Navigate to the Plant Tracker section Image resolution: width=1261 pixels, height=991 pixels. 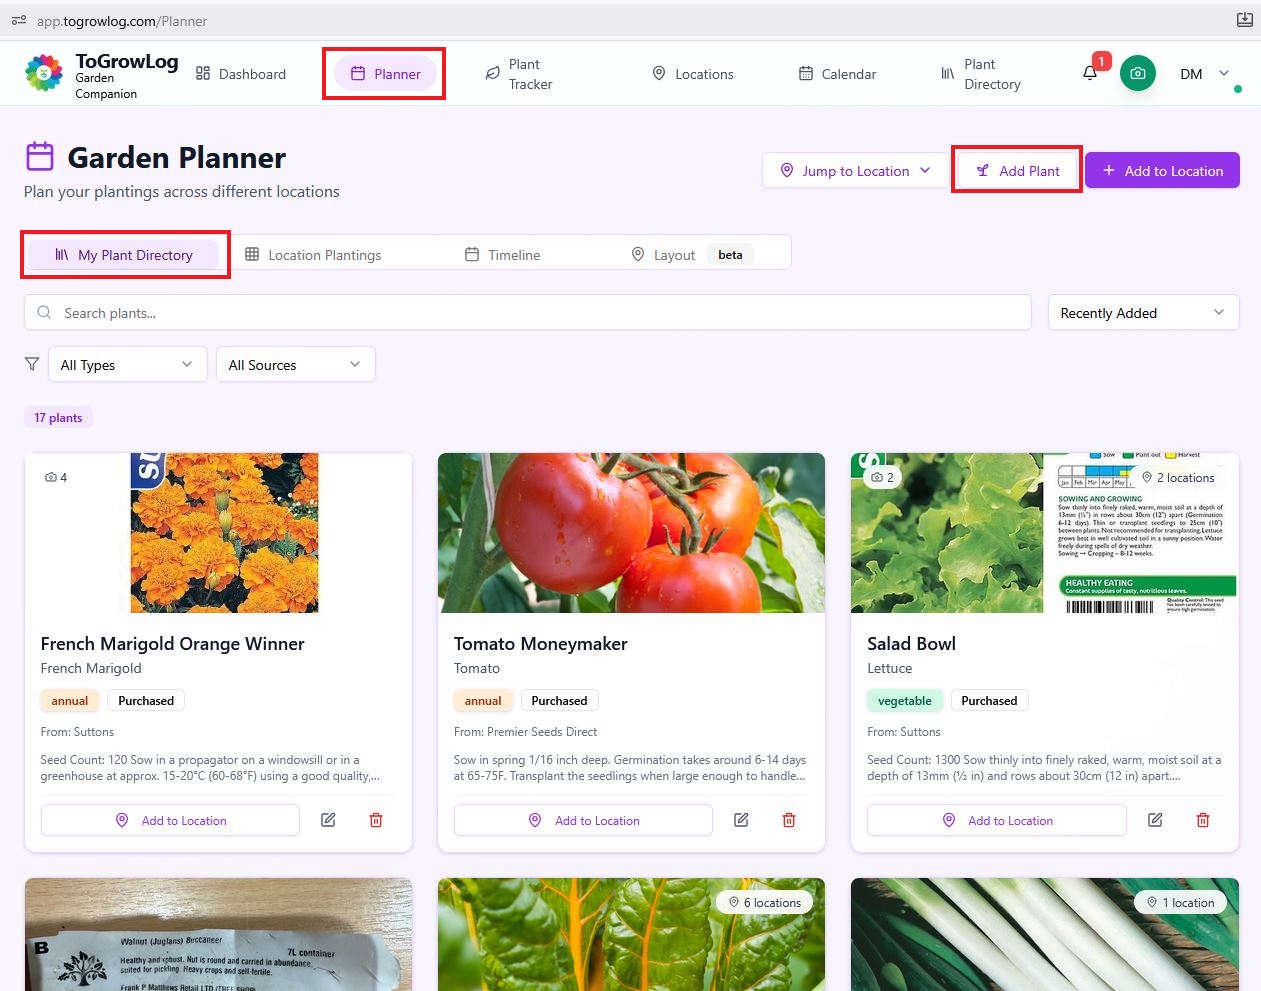click(519, 73)
